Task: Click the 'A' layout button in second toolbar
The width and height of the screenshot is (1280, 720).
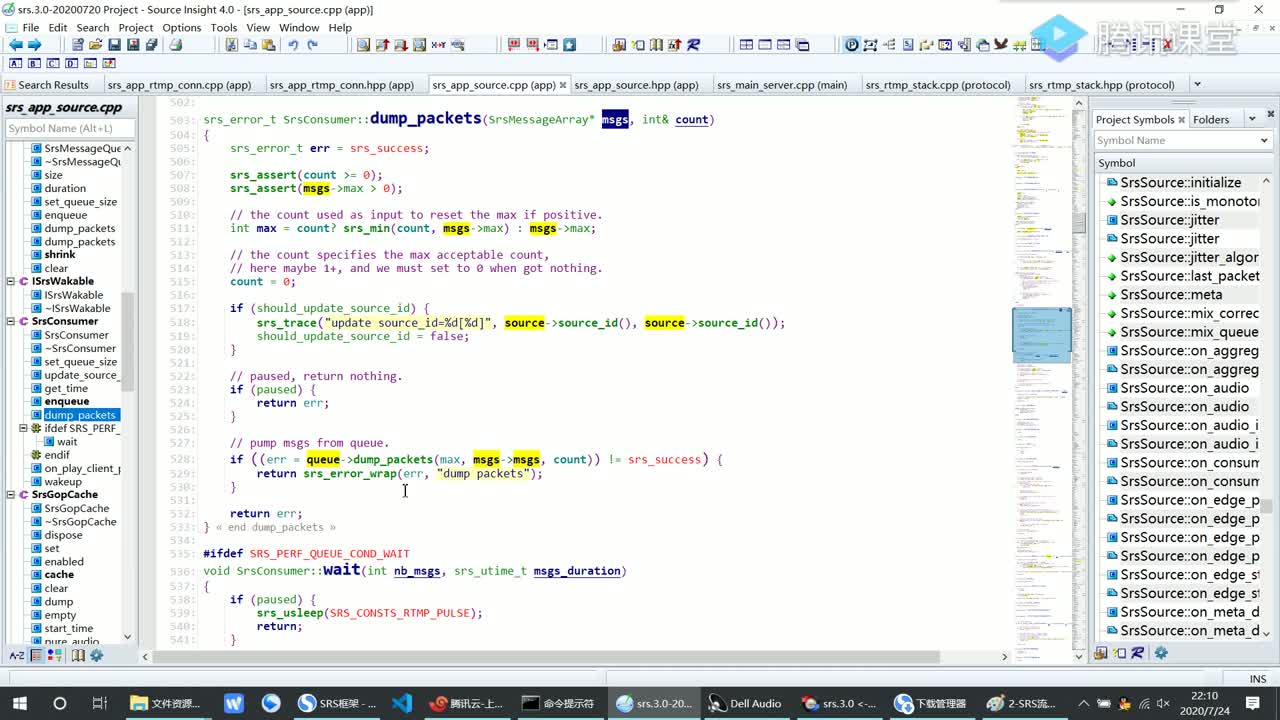Action: pyautogui.click(x=16, y=64)
